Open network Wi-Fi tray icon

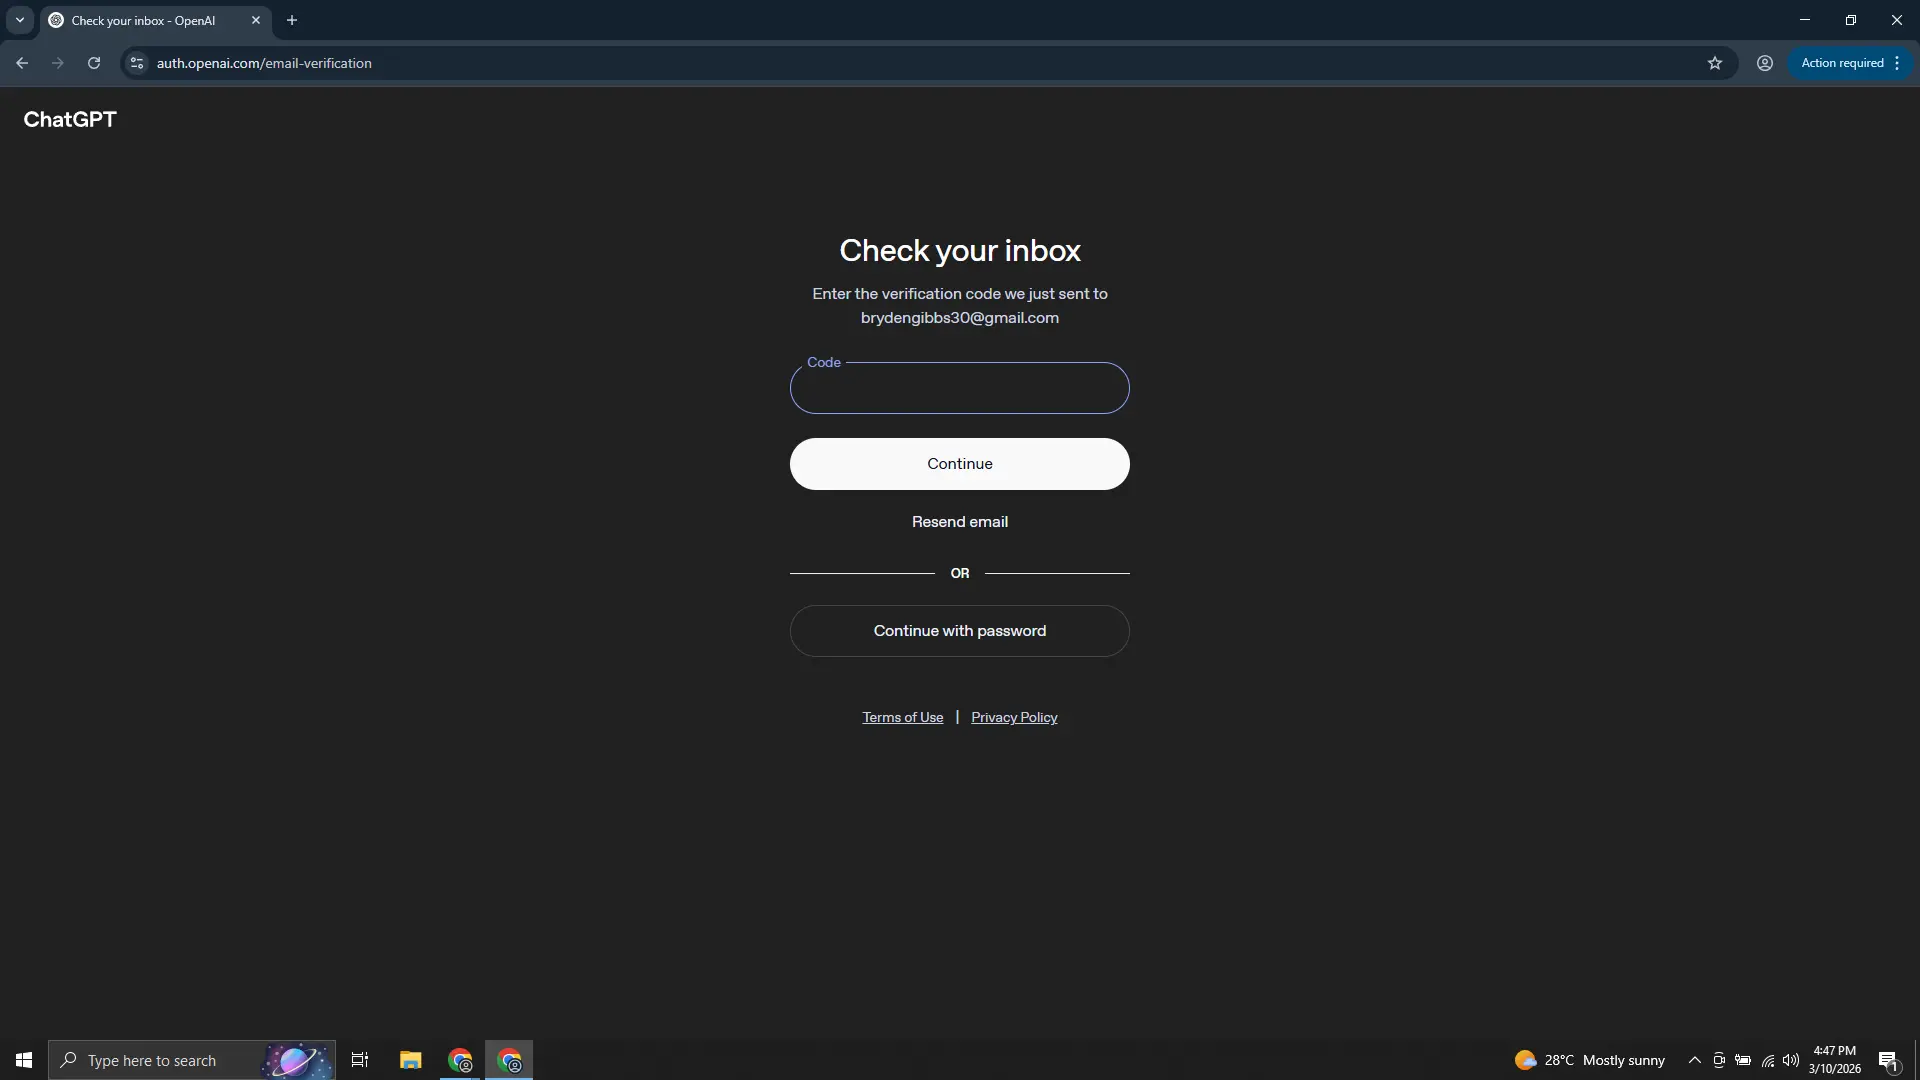coord(1768,1060)
